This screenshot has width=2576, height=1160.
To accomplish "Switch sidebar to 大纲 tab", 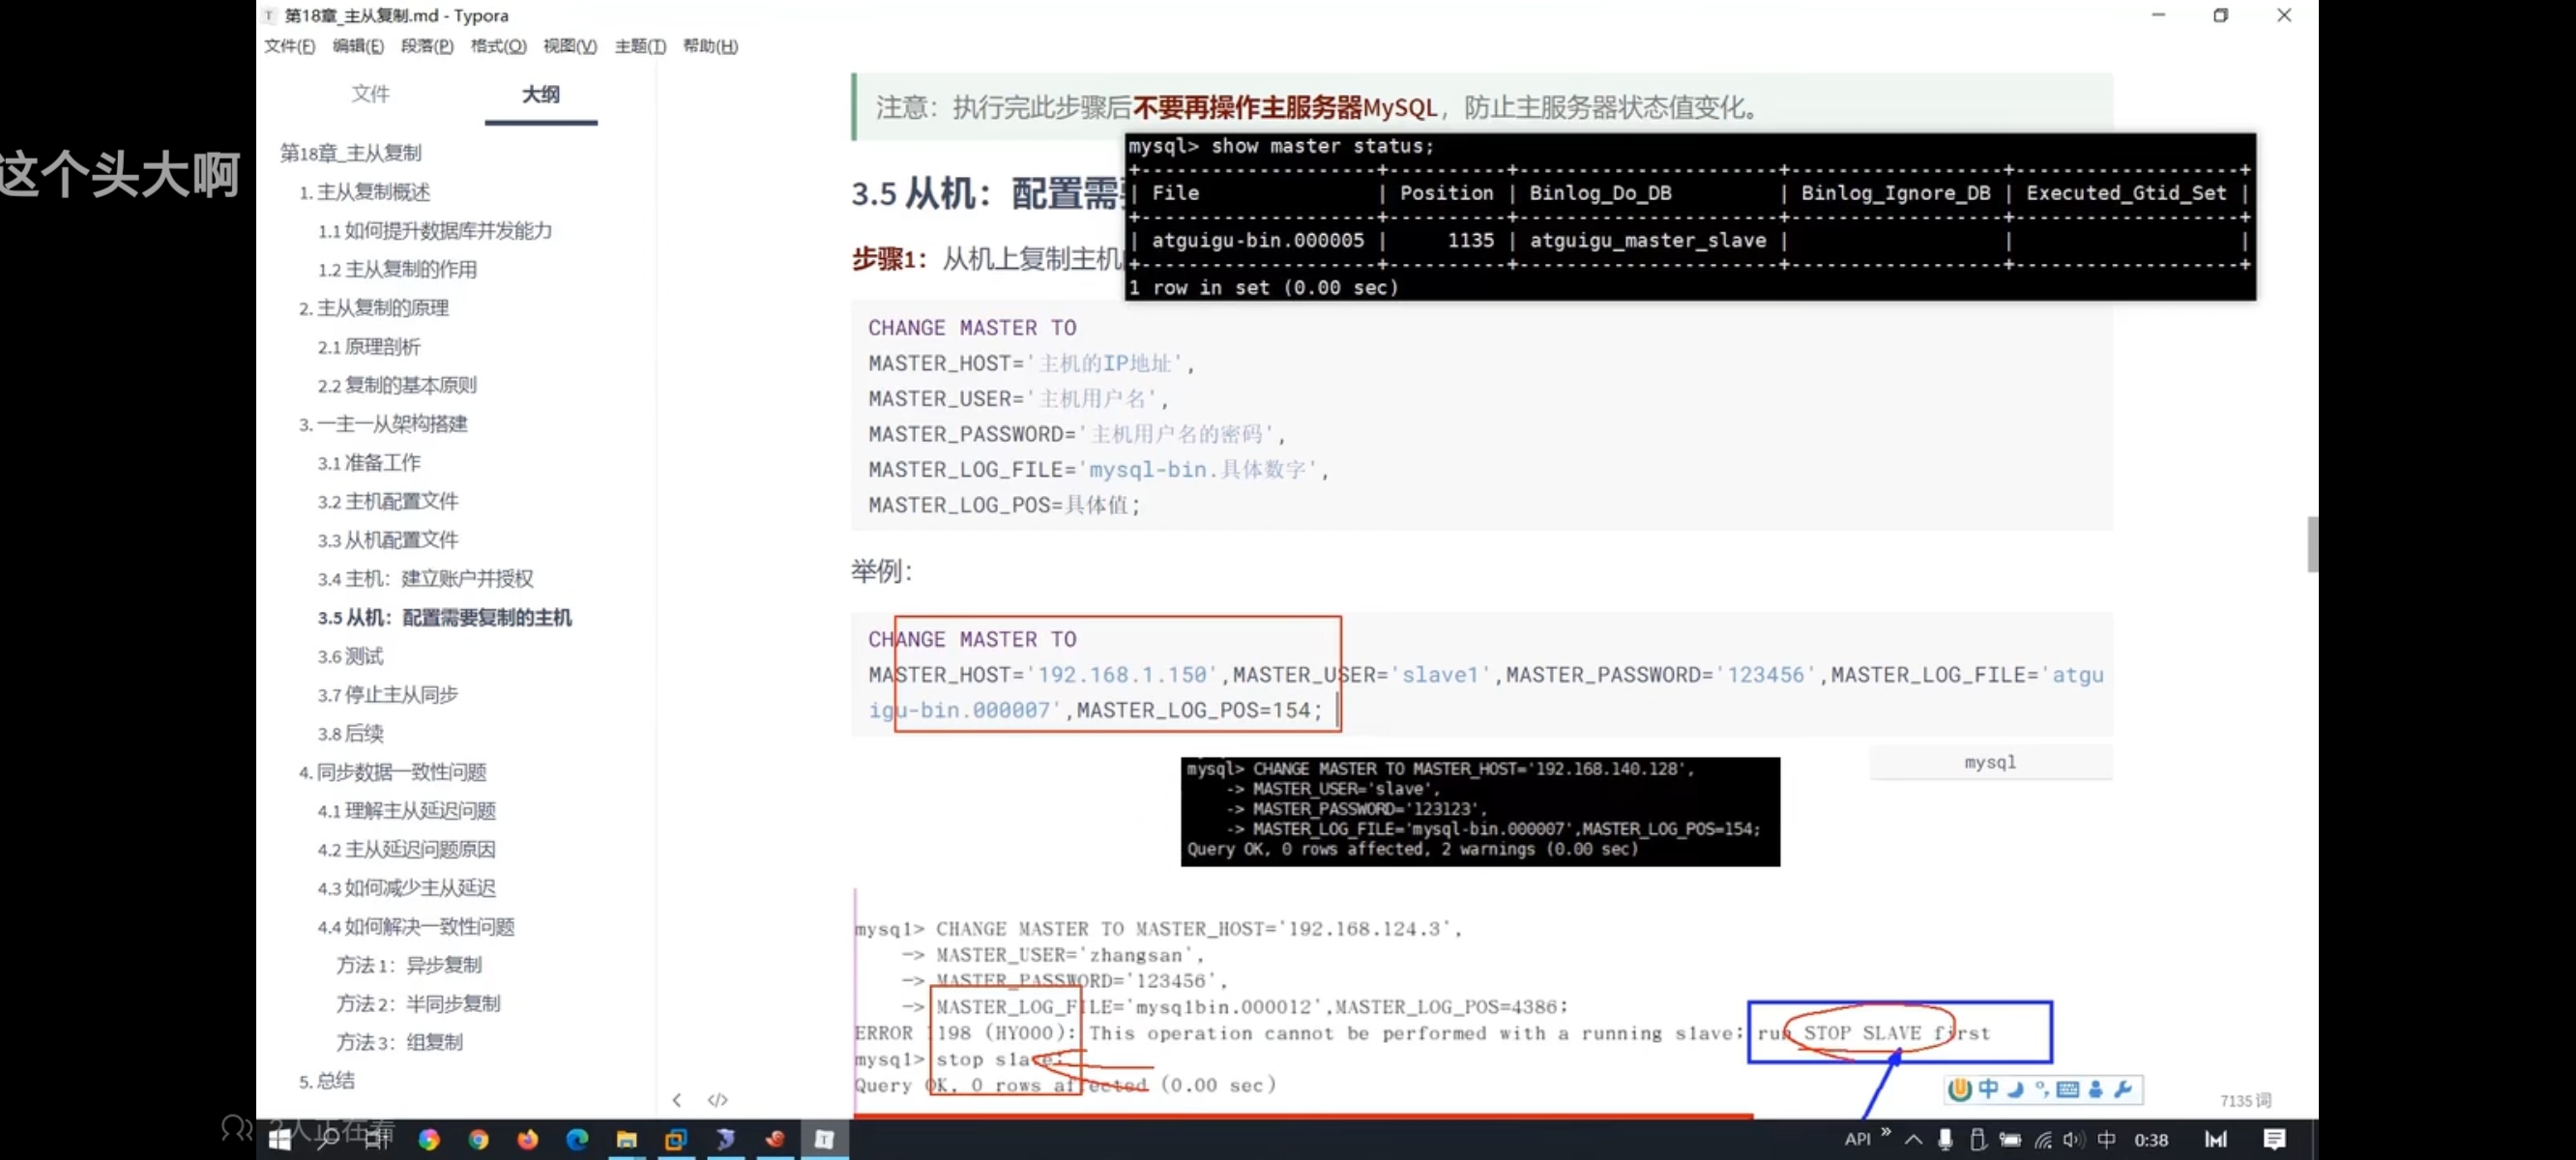I will pyautogui.click(x=541, y=94).
